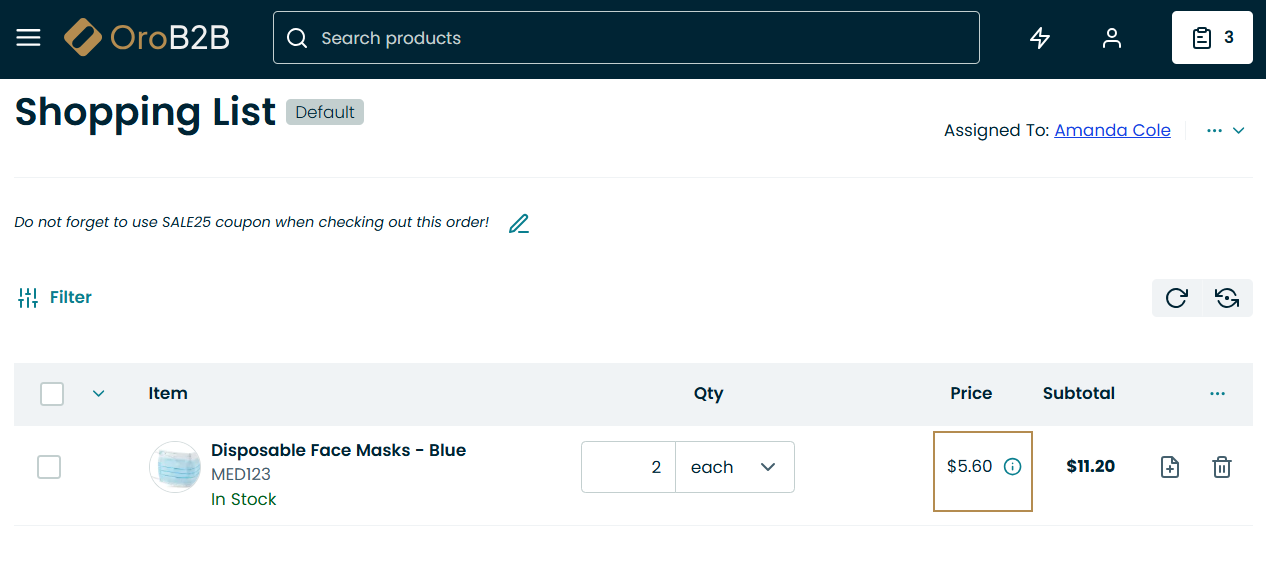Screen dimensions: 1266x561
Task: Expand the select-all chevron dropdown
Action: tap(98, 394)
